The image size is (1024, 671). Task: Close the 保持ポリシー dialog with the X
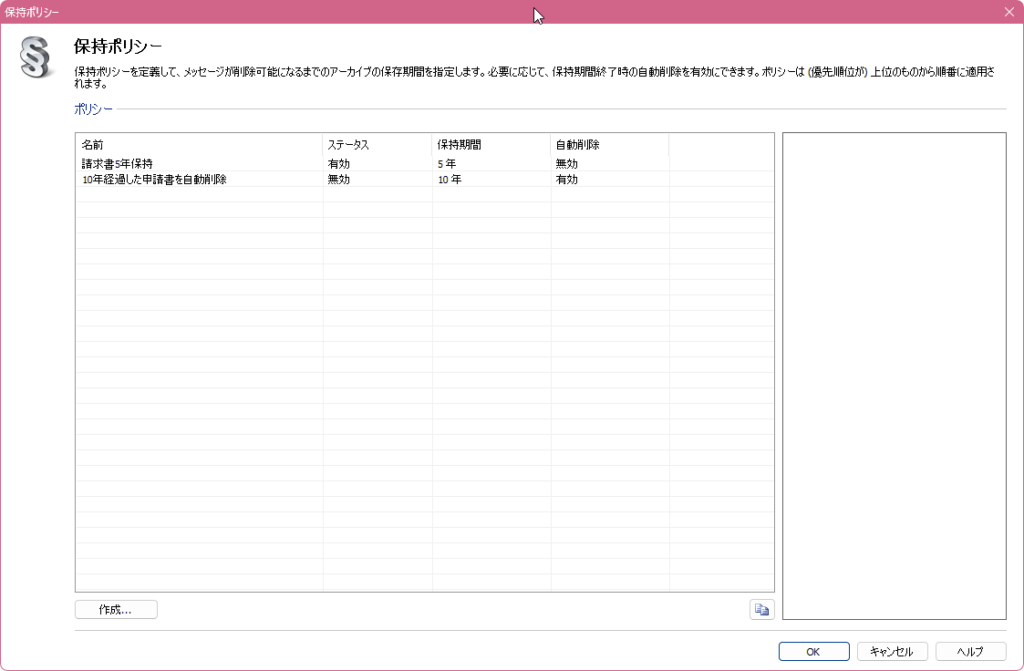point(1007,11)
